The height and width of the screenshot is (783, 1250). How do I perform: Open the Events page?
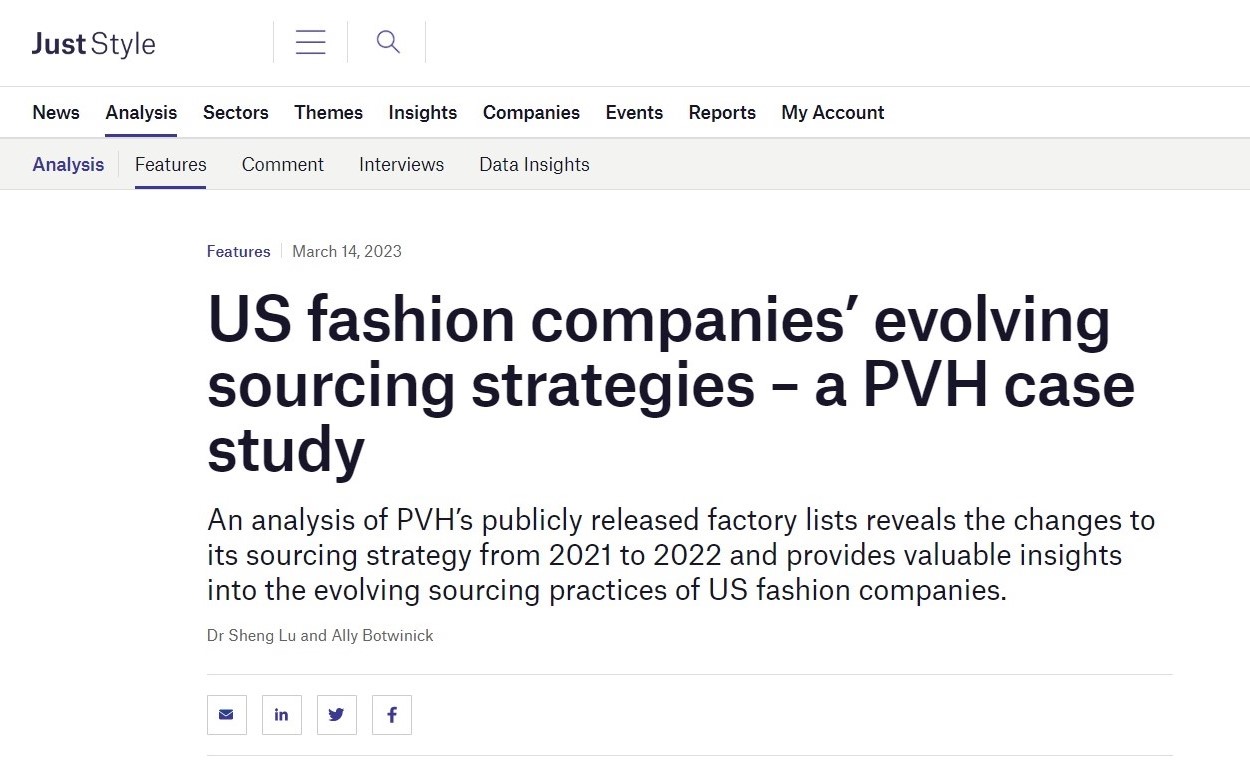coord(634,113)
